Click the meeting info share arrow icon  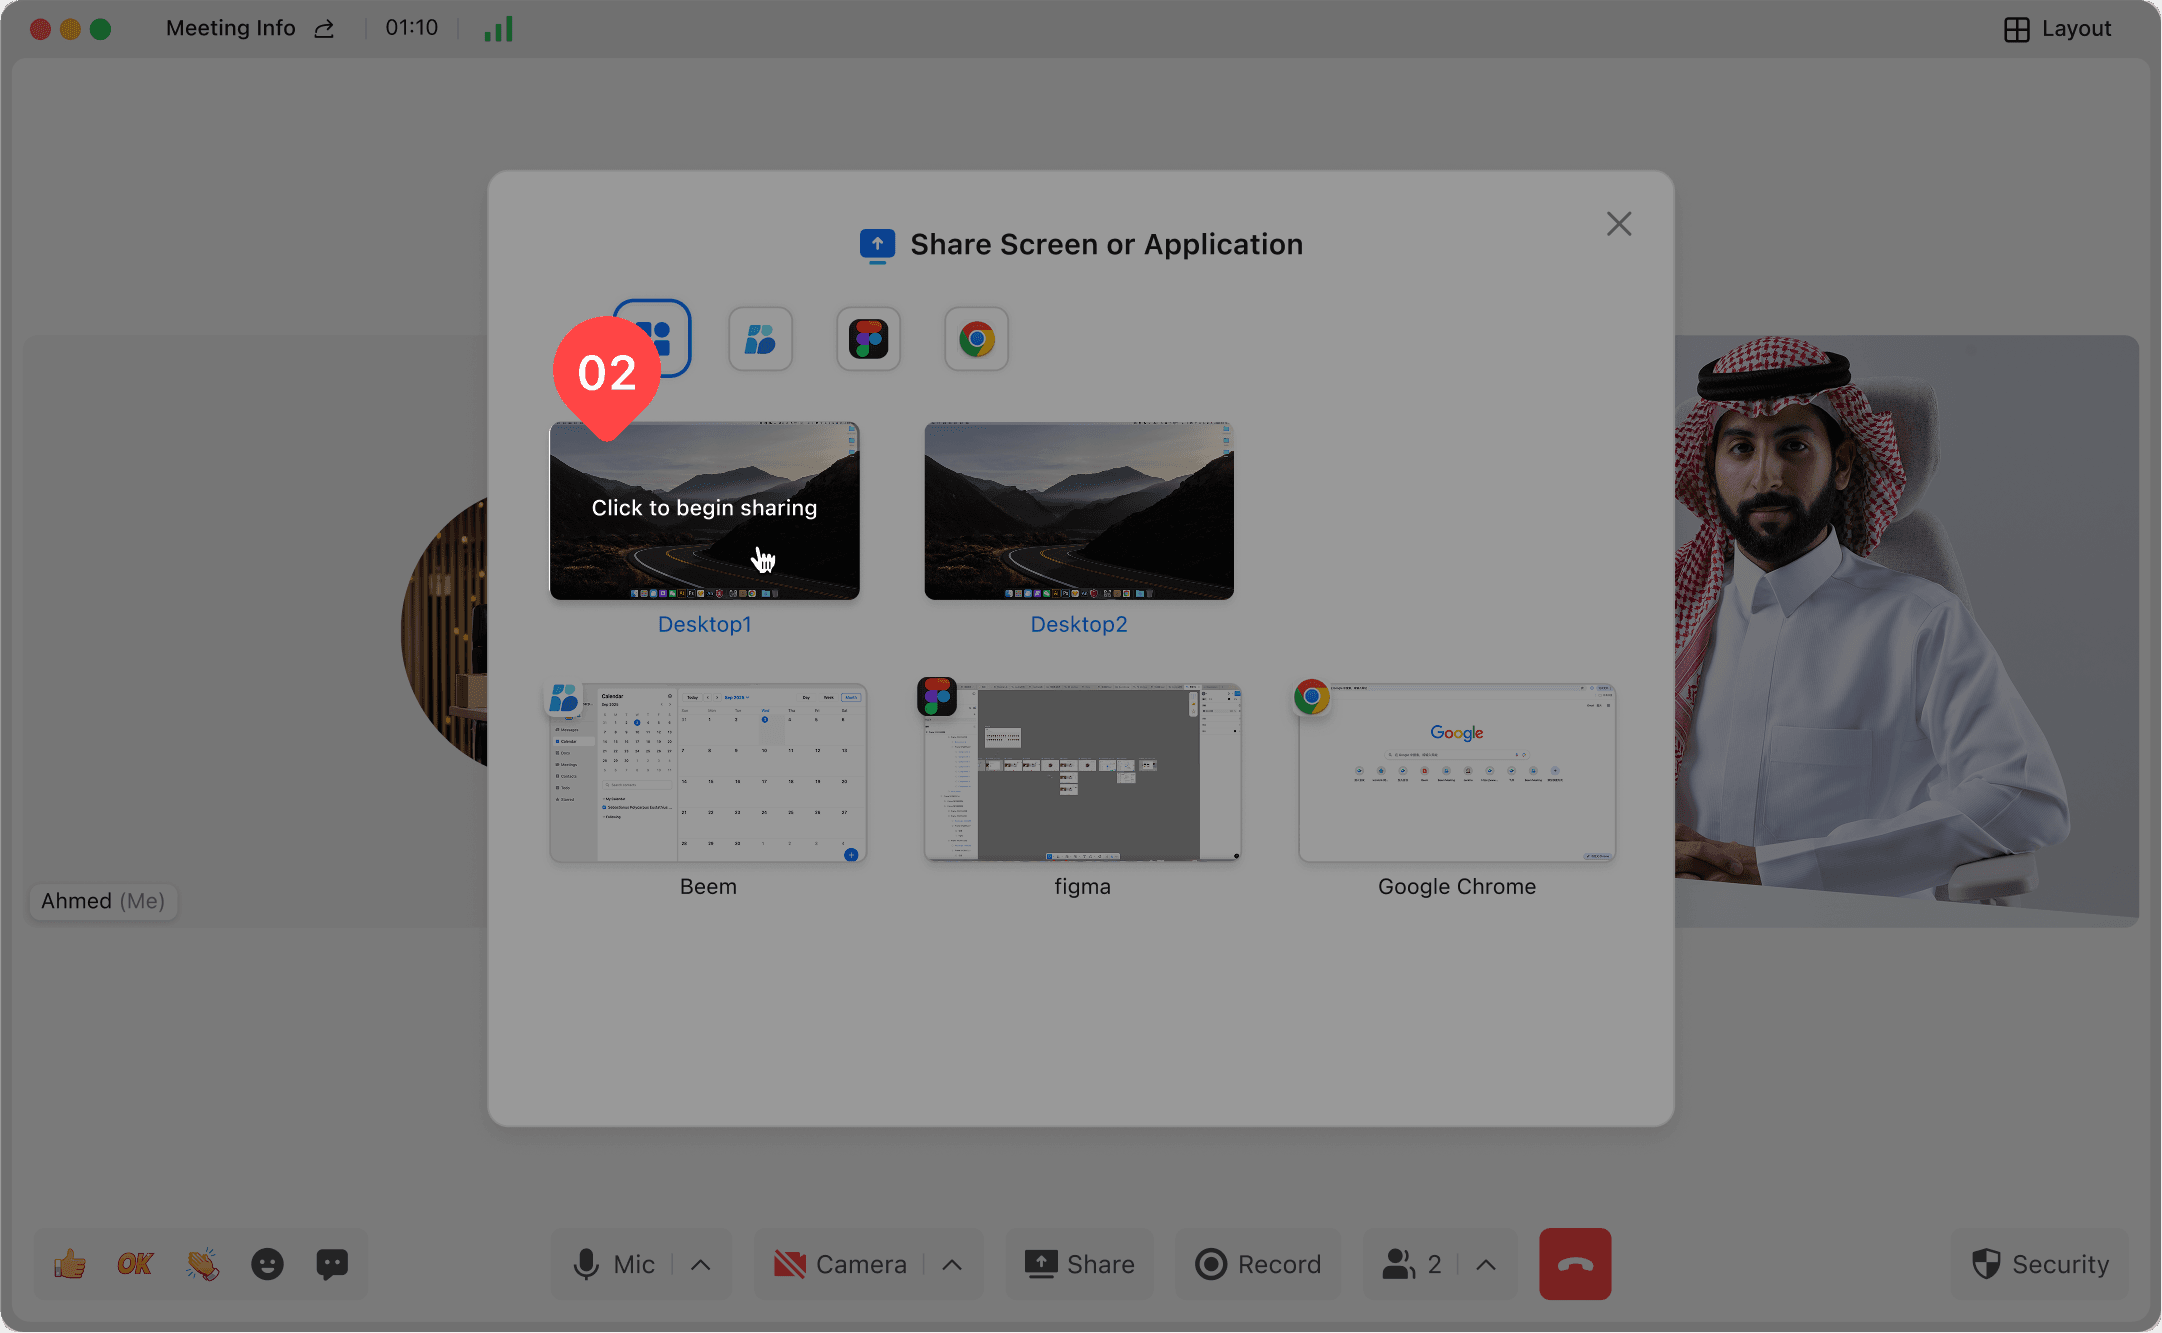click(x=324, y=29)
